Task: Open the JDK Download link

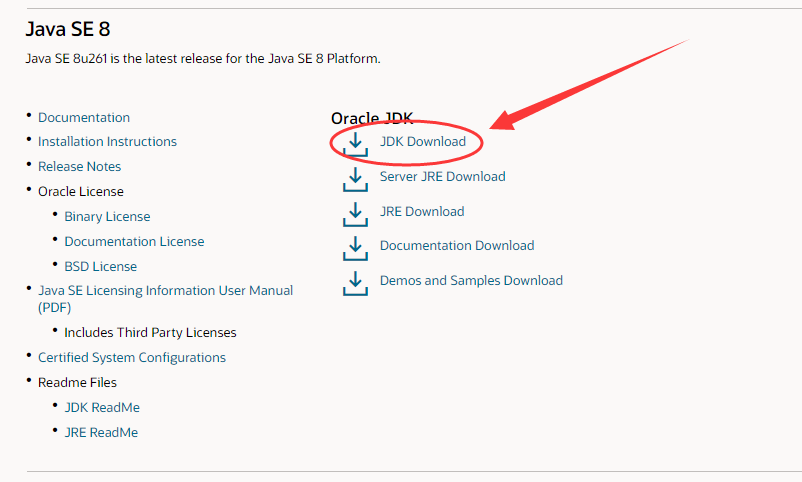Action: tap(422, 142)
